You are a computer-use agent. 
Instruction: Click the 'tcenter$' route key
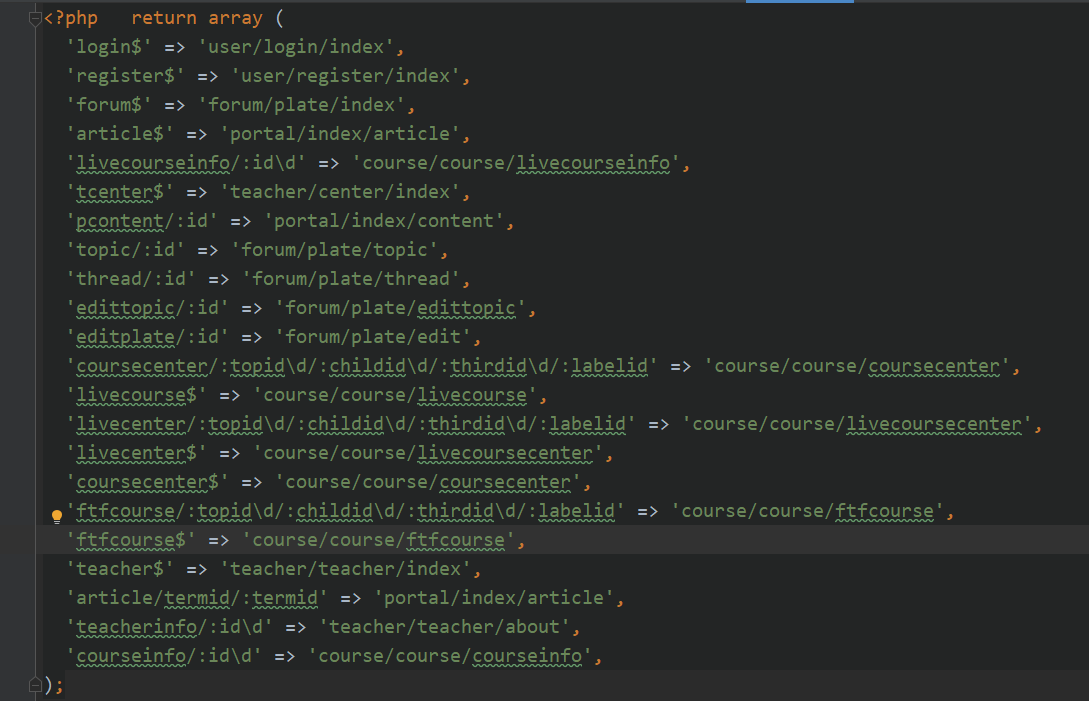coord(120,192)
